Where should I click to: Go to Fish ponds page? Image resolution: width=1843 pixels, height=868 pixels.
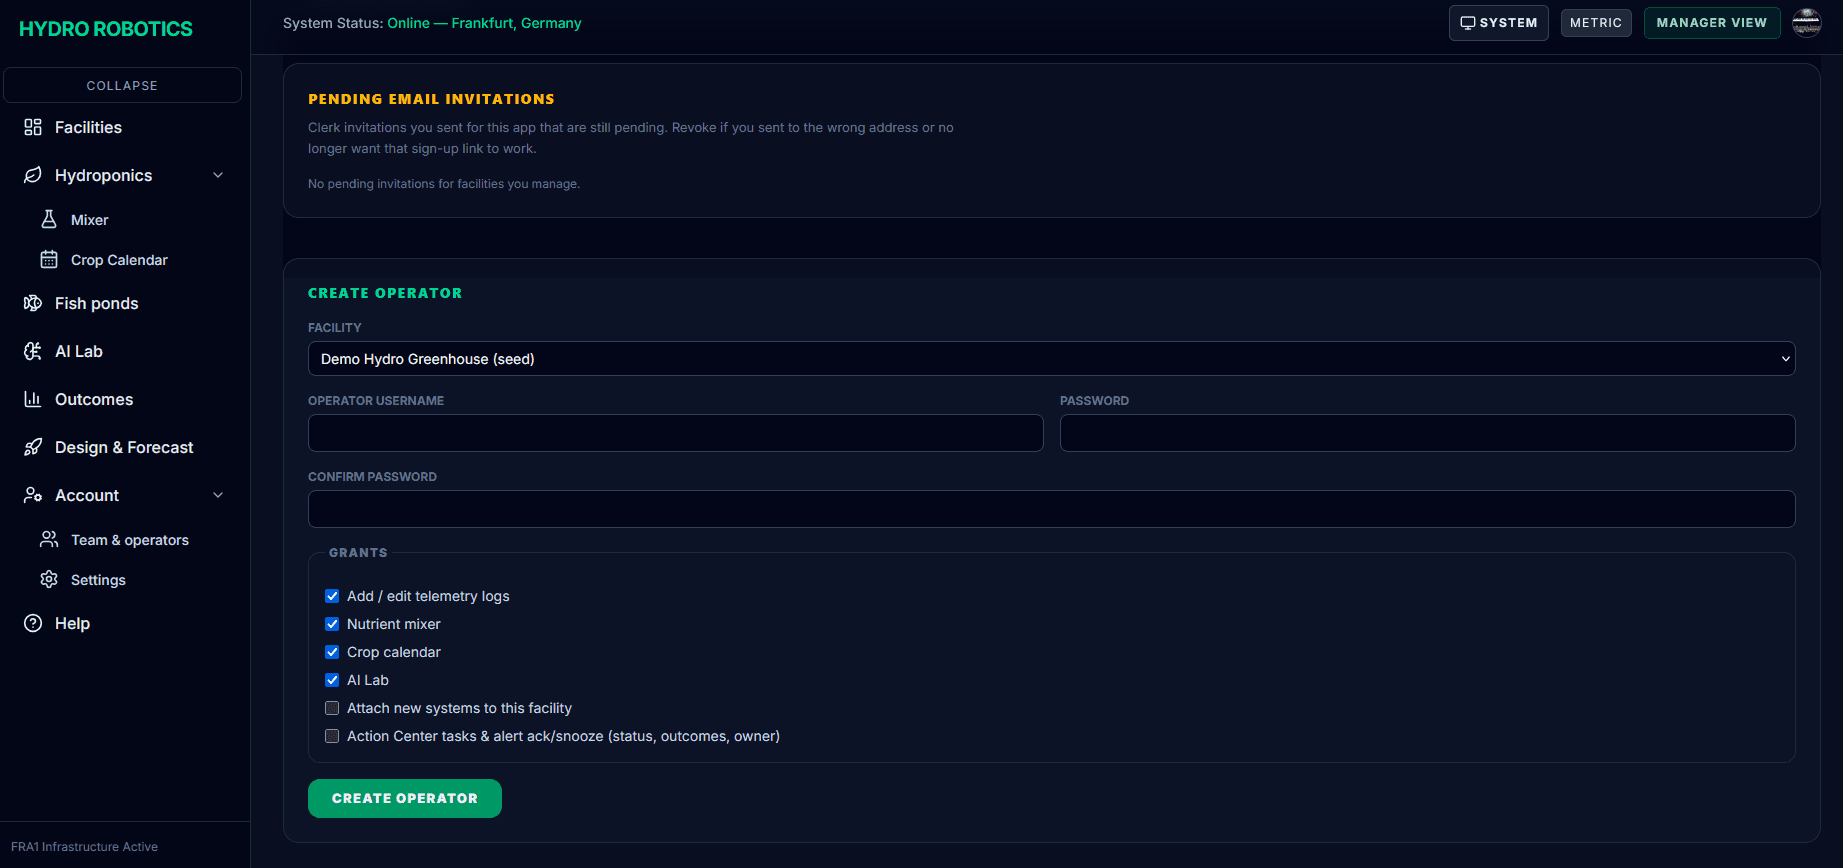coord(96,303)
